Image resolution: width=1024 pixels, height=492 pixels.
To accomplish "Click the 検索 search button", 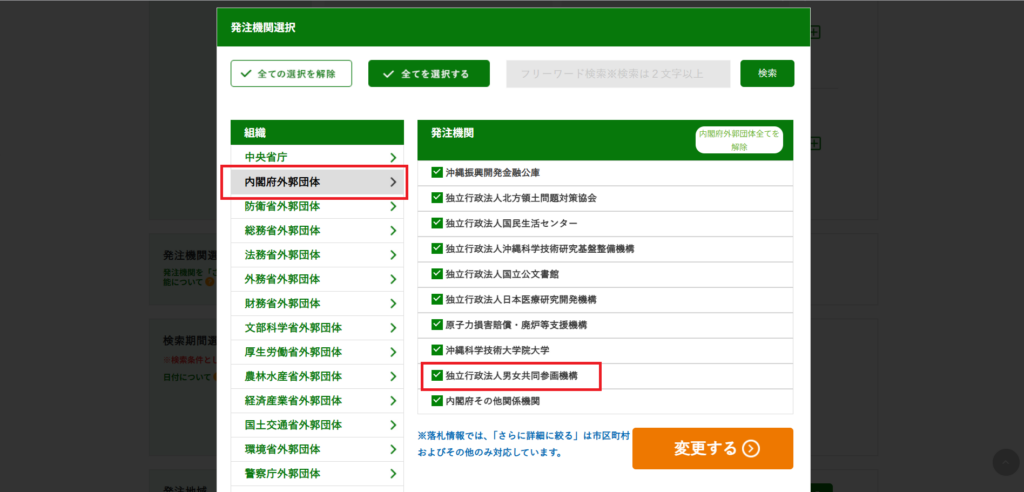I will 767,73.
